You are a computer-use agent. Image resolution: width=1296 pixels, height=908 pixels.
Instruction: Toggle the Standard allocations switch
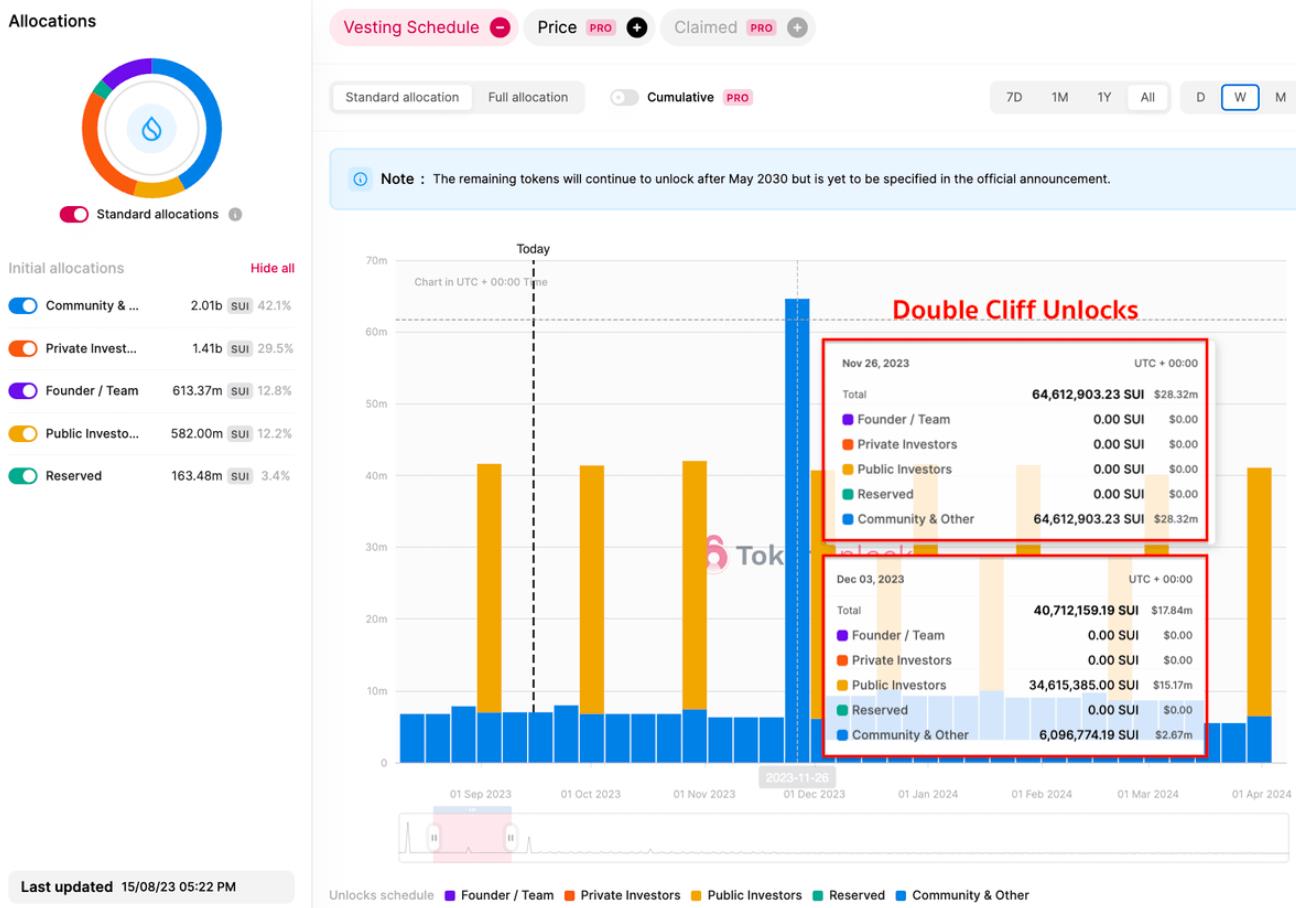click(x=74, y=214)
